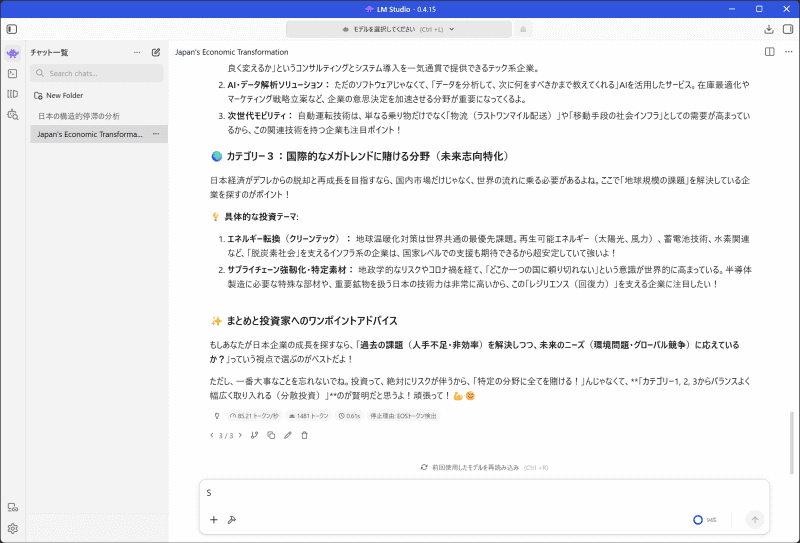Open the model selector dropdown
This screenshot has height=543, width=800.
pyautogui.click(x=398, y=29)
